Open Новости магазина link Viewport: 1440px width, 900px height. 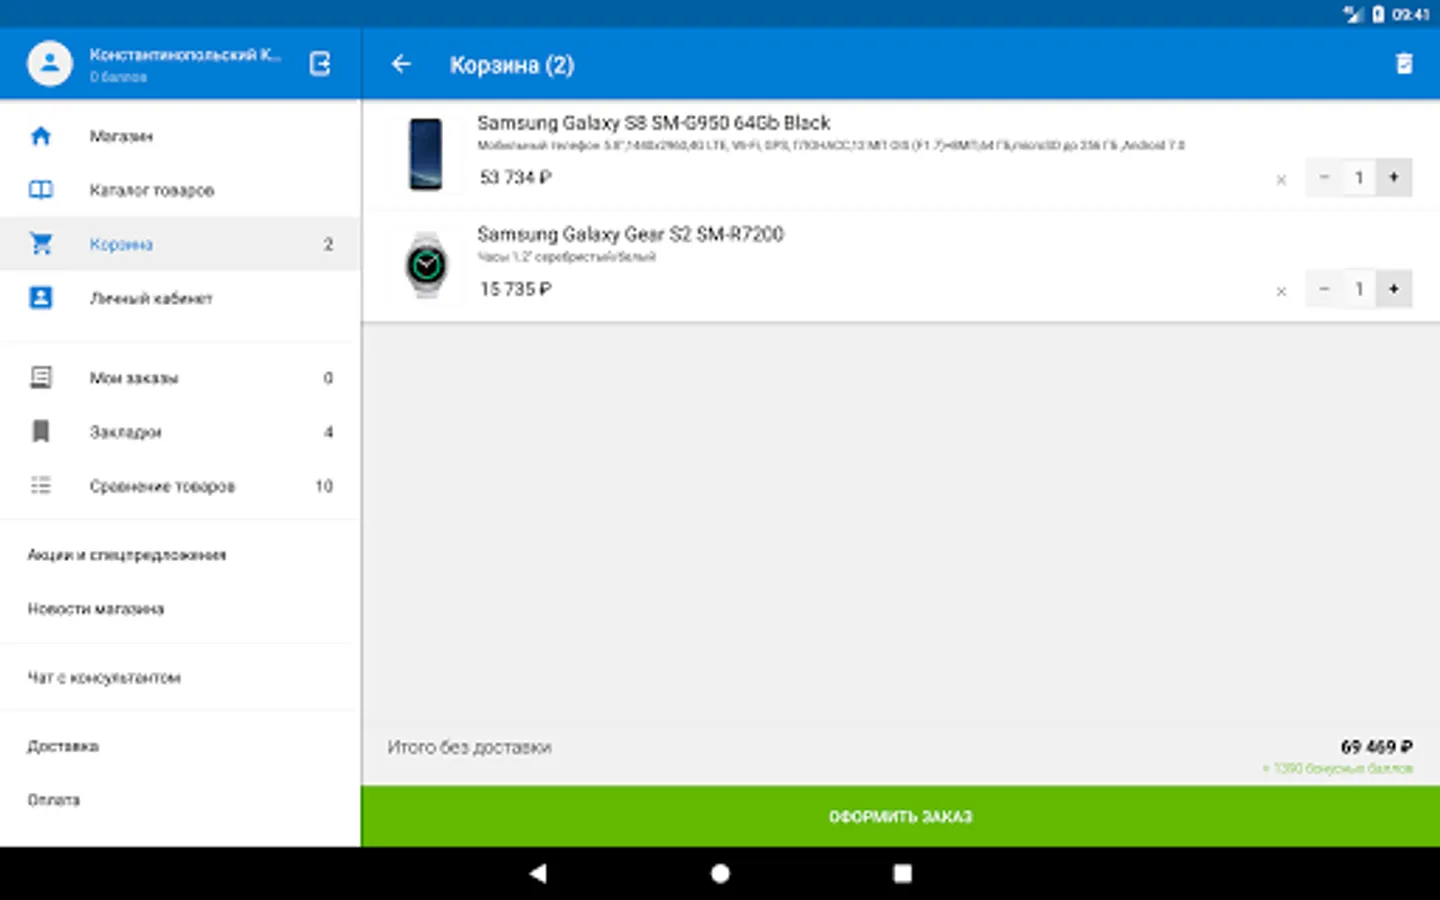tap(96, 609)
